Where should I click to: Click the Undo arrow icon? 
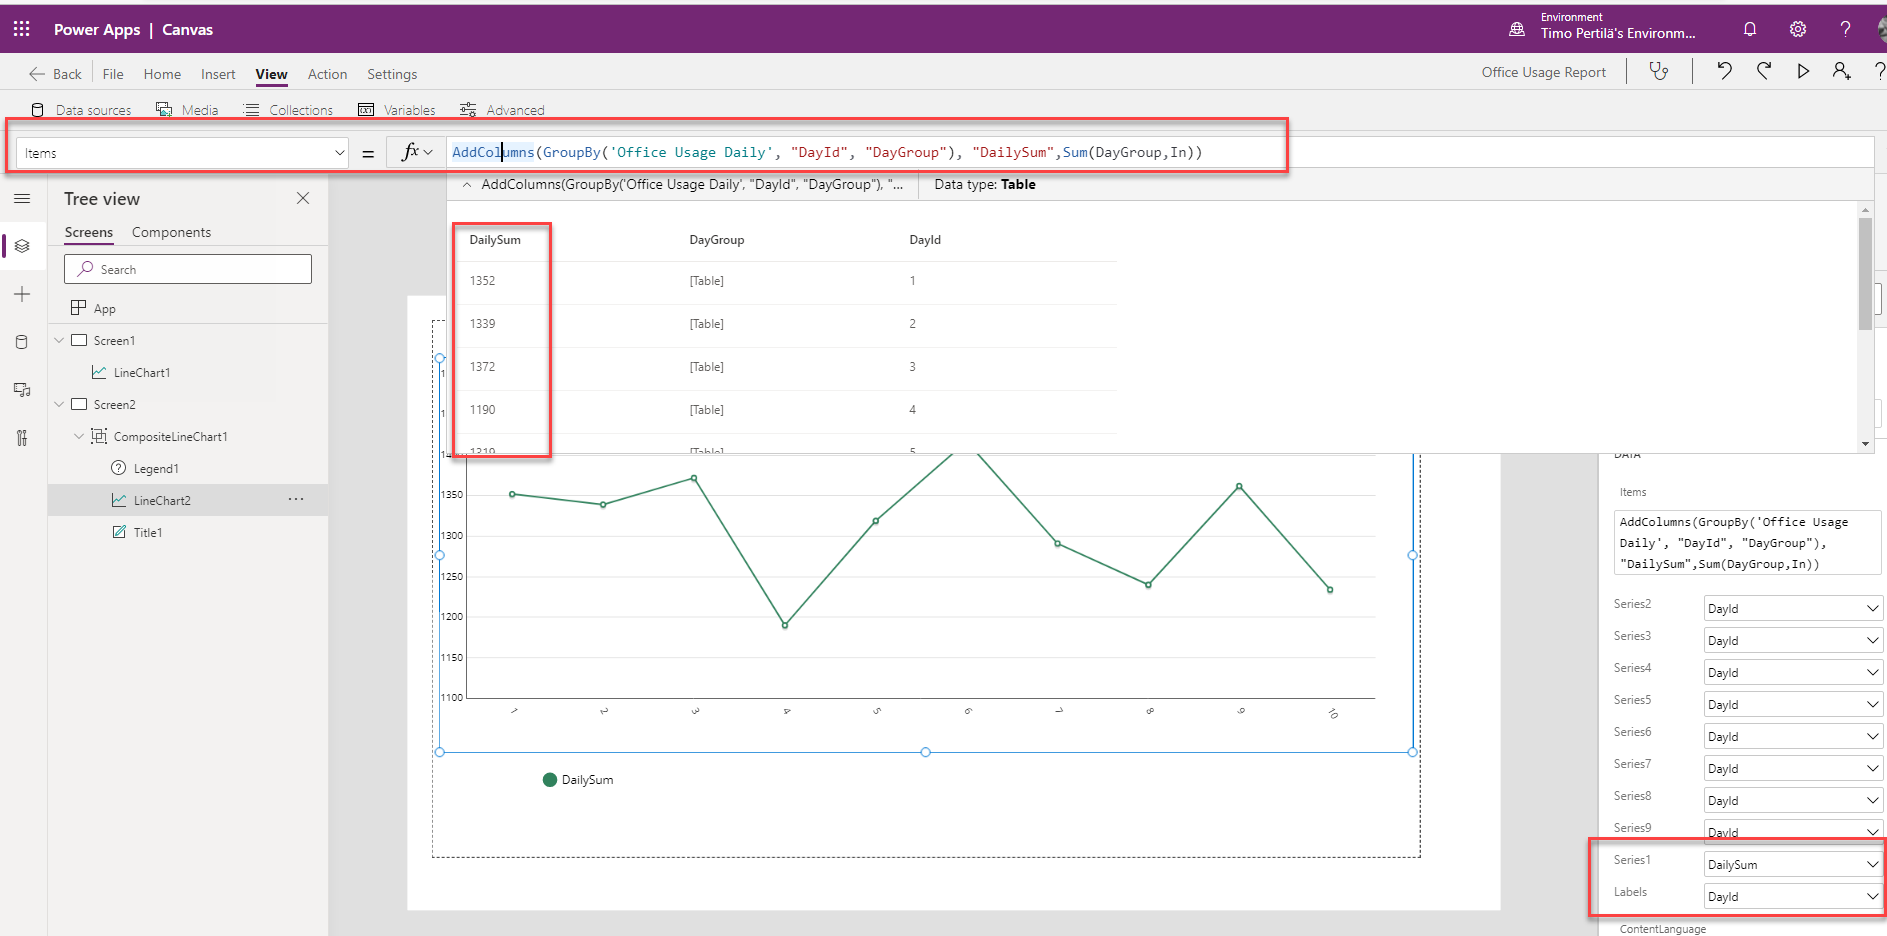point(1724,71)
